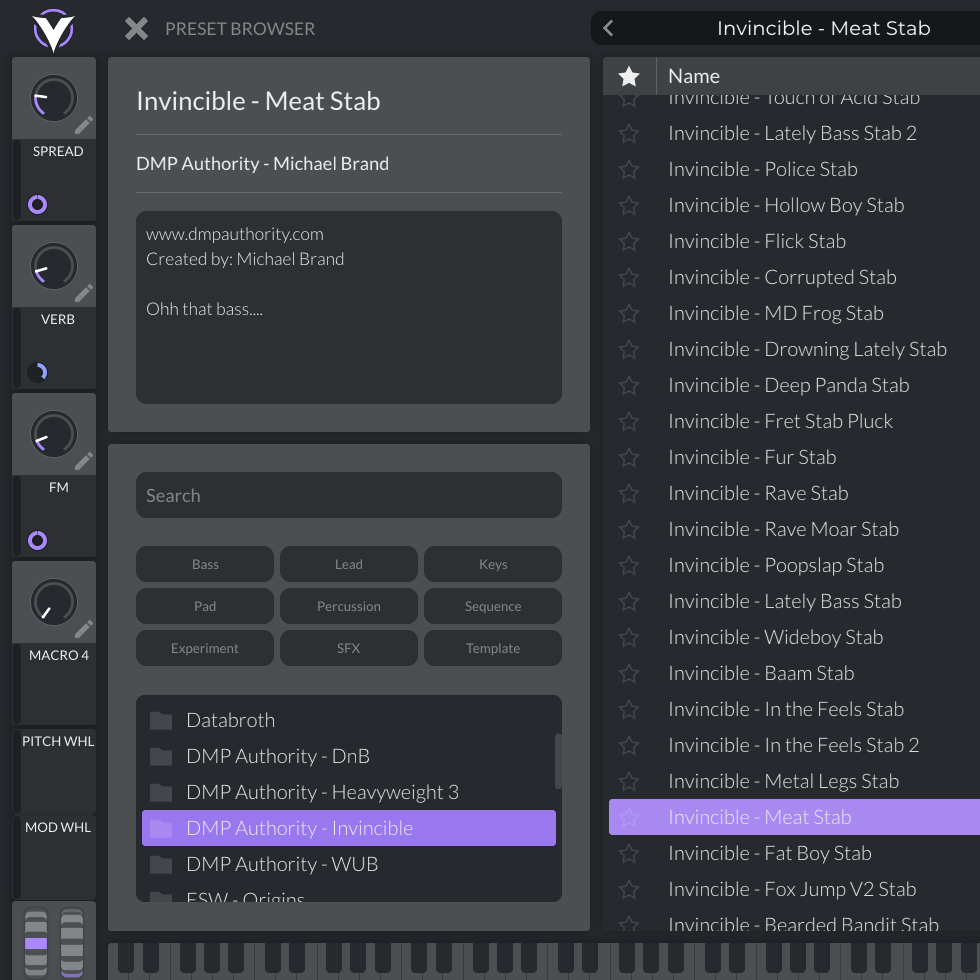Image resolution: width=980 pixels, height=980 pixels.
Task: Click the Vital logo icon
Action: [x=53, y=29]
